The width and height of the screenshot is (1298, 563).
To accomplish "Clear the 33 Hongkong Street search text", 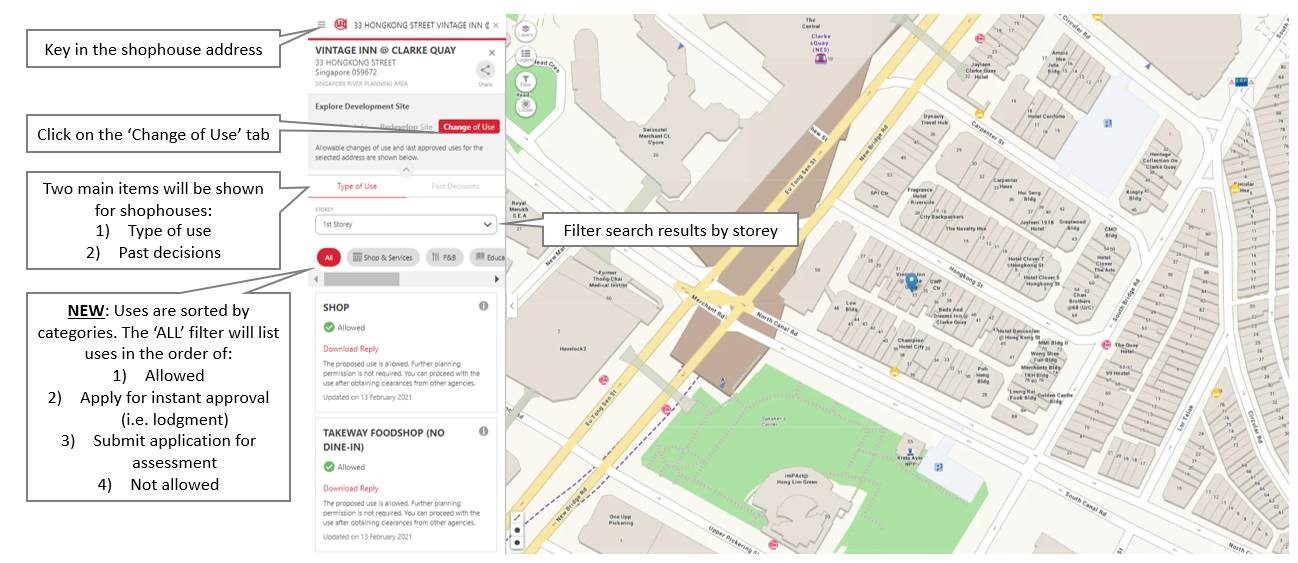I will pyautogui.click(x=496, y=24).
